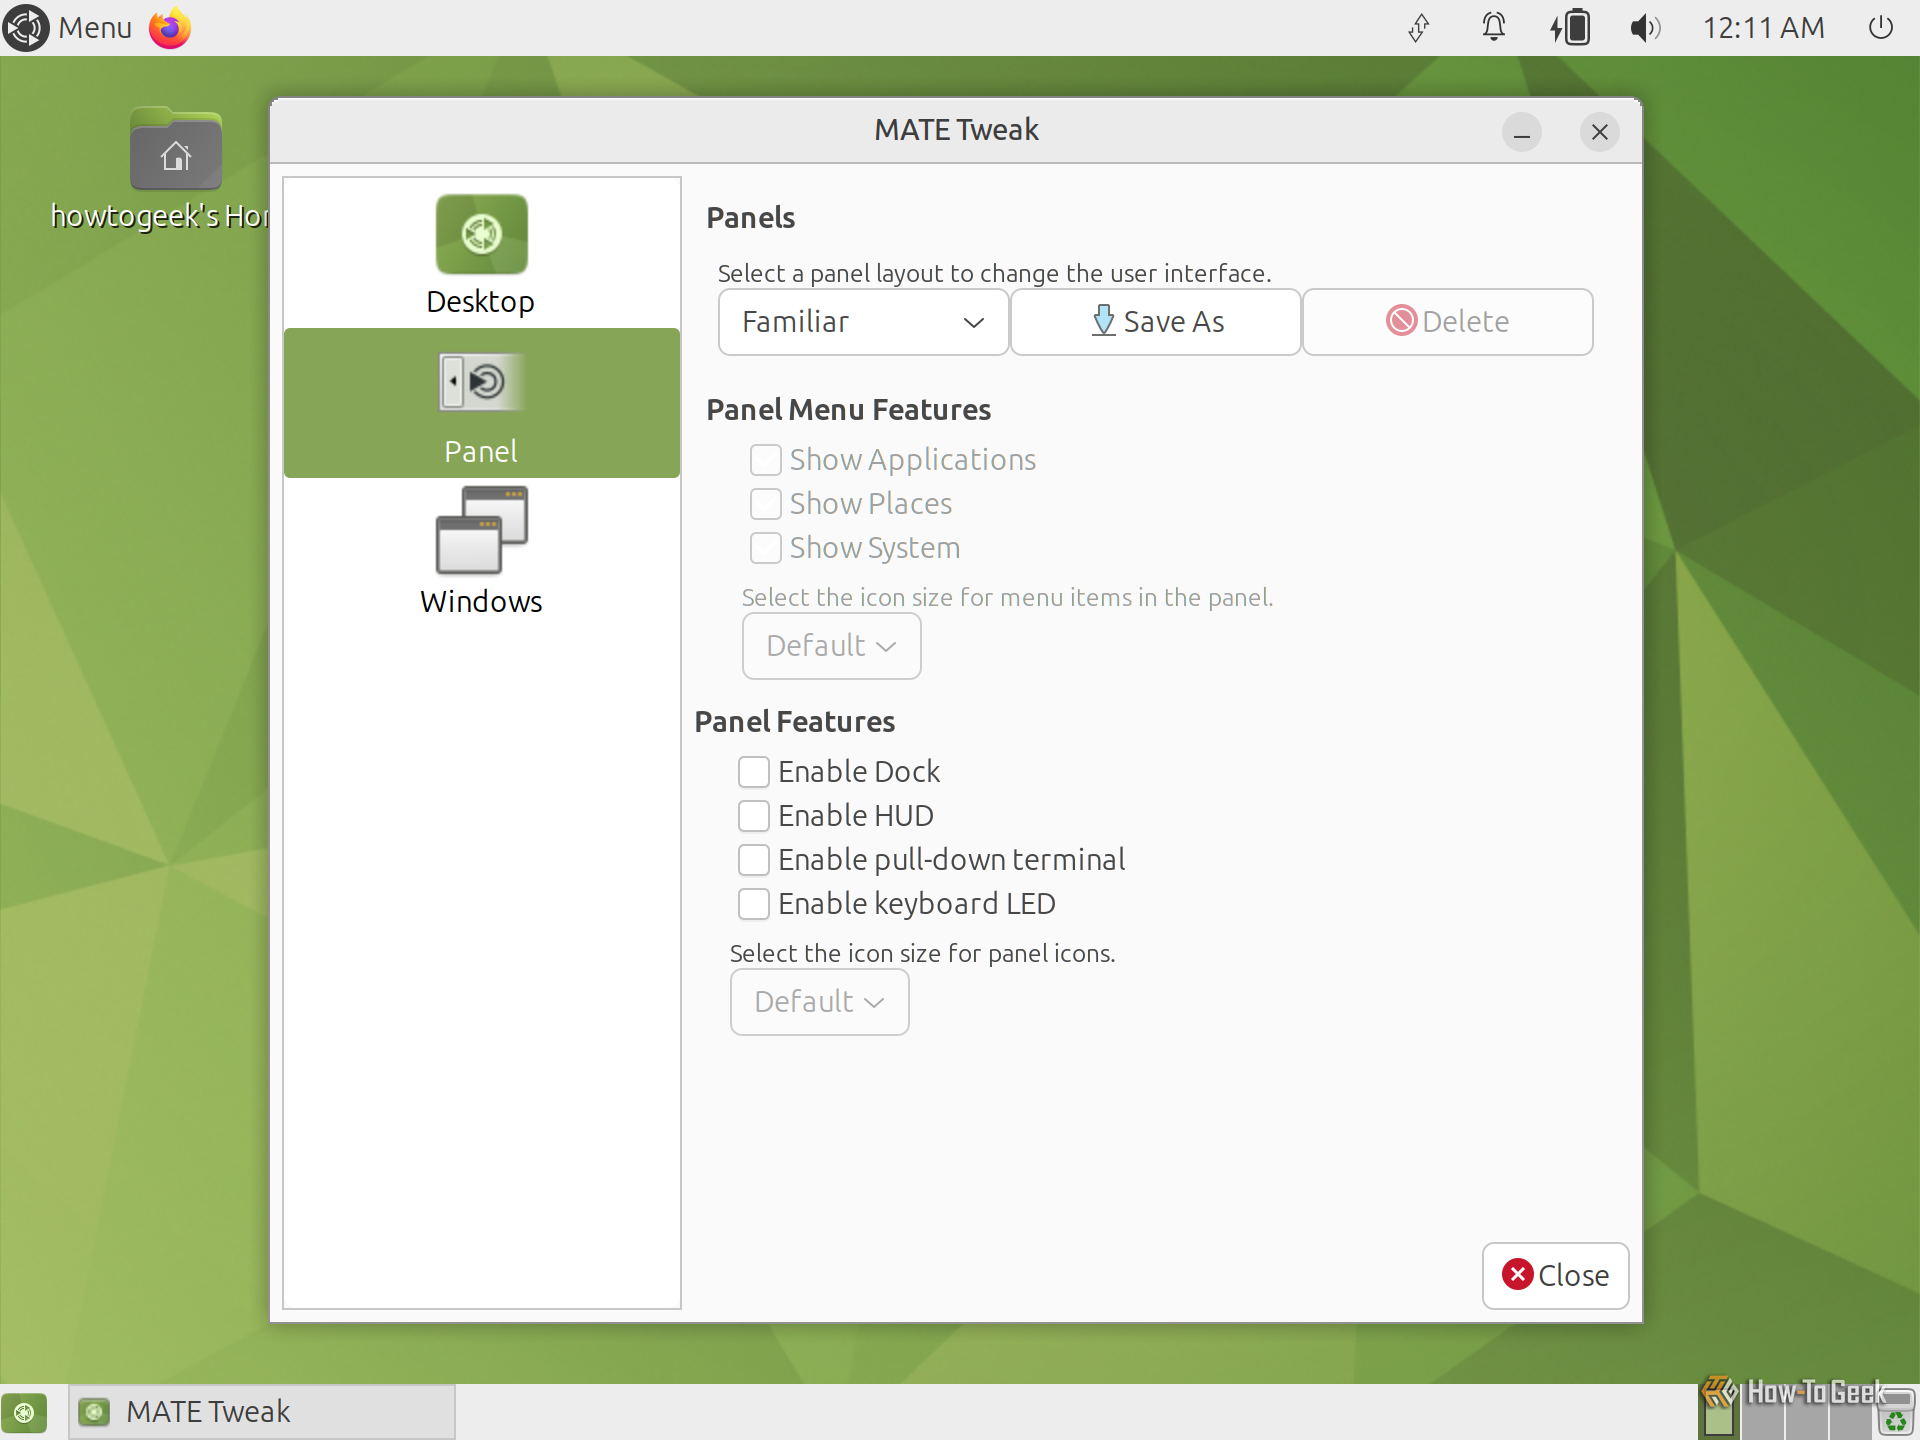1920x1440 pixels.
Task: Minimize the MATE Tweak window
Action: coord(1522,132)
